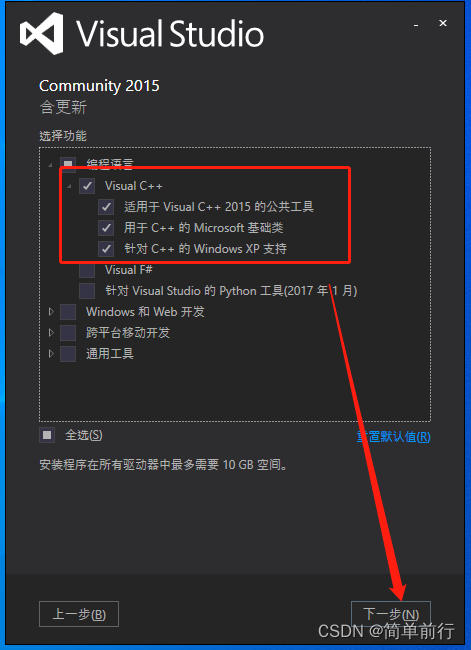
Task: Check the 通用工具 checkbox
Action: 68,354
